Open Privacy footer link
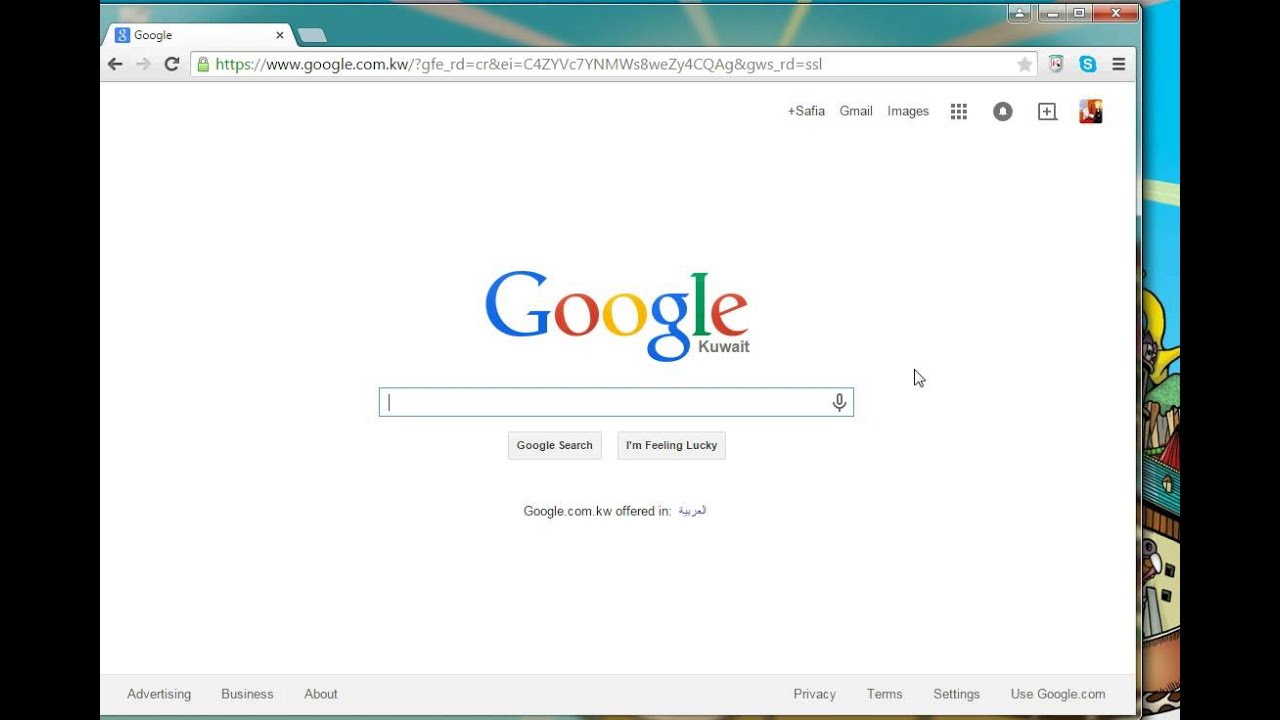Image resolution: width=1280 pixels, height=720 pixels. click(815, 694)
